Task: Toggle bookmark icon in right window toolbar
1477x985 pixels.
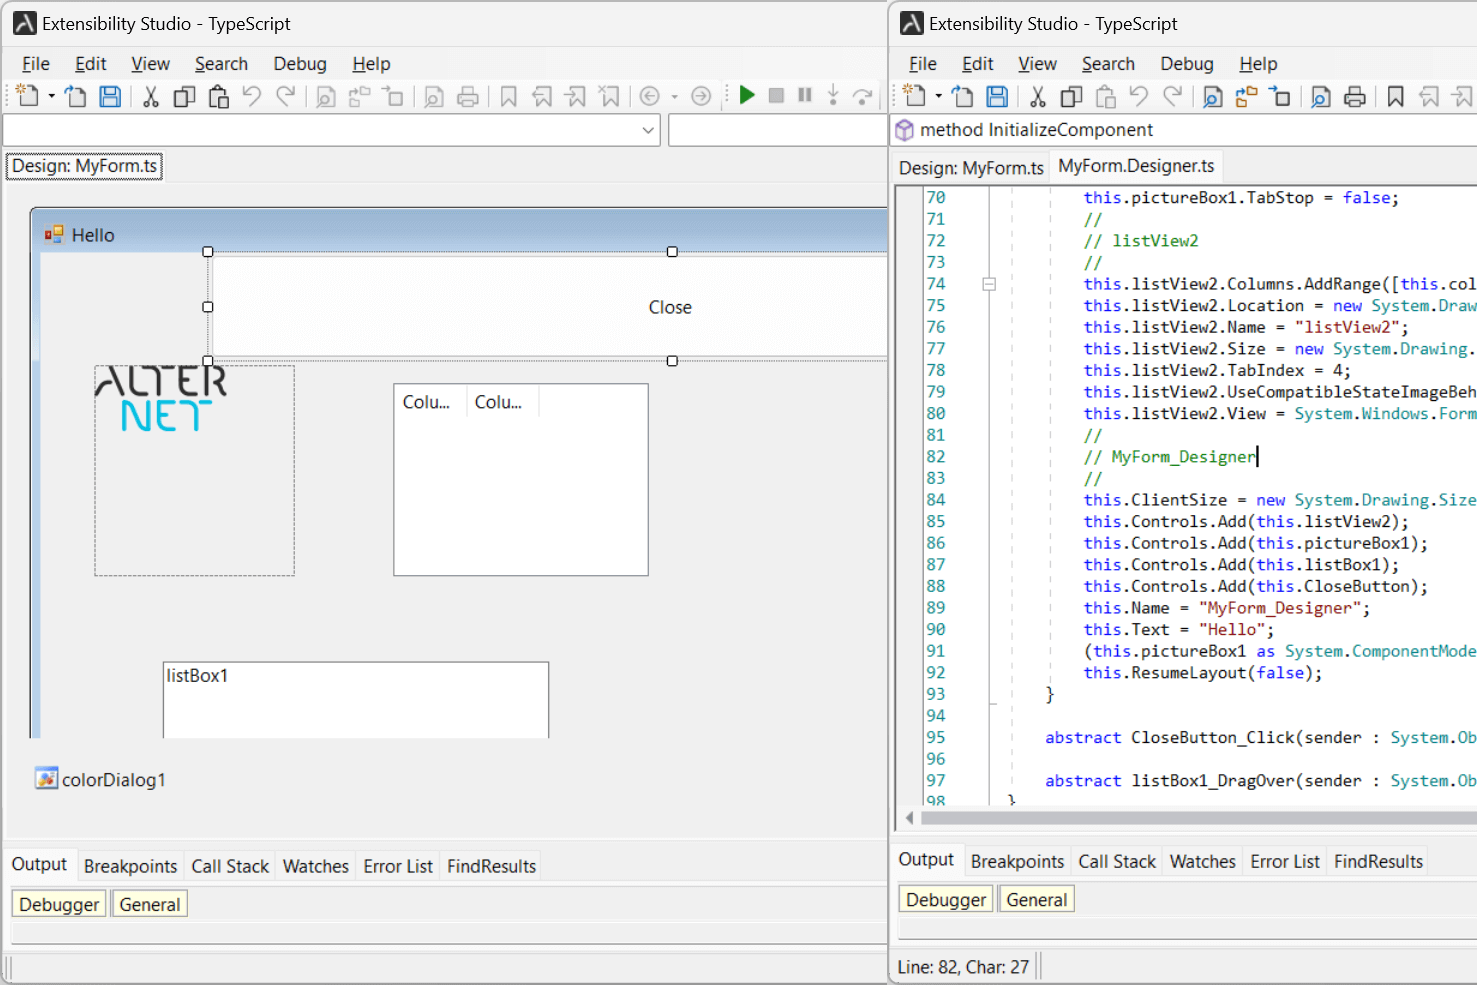Action: point(1395,96)
